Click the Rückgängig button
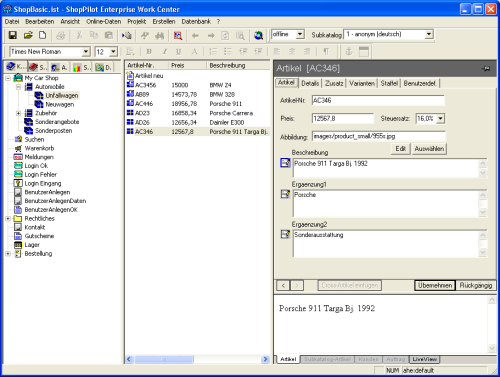Screen dimensions: 500x377 [x=476, y=285]
